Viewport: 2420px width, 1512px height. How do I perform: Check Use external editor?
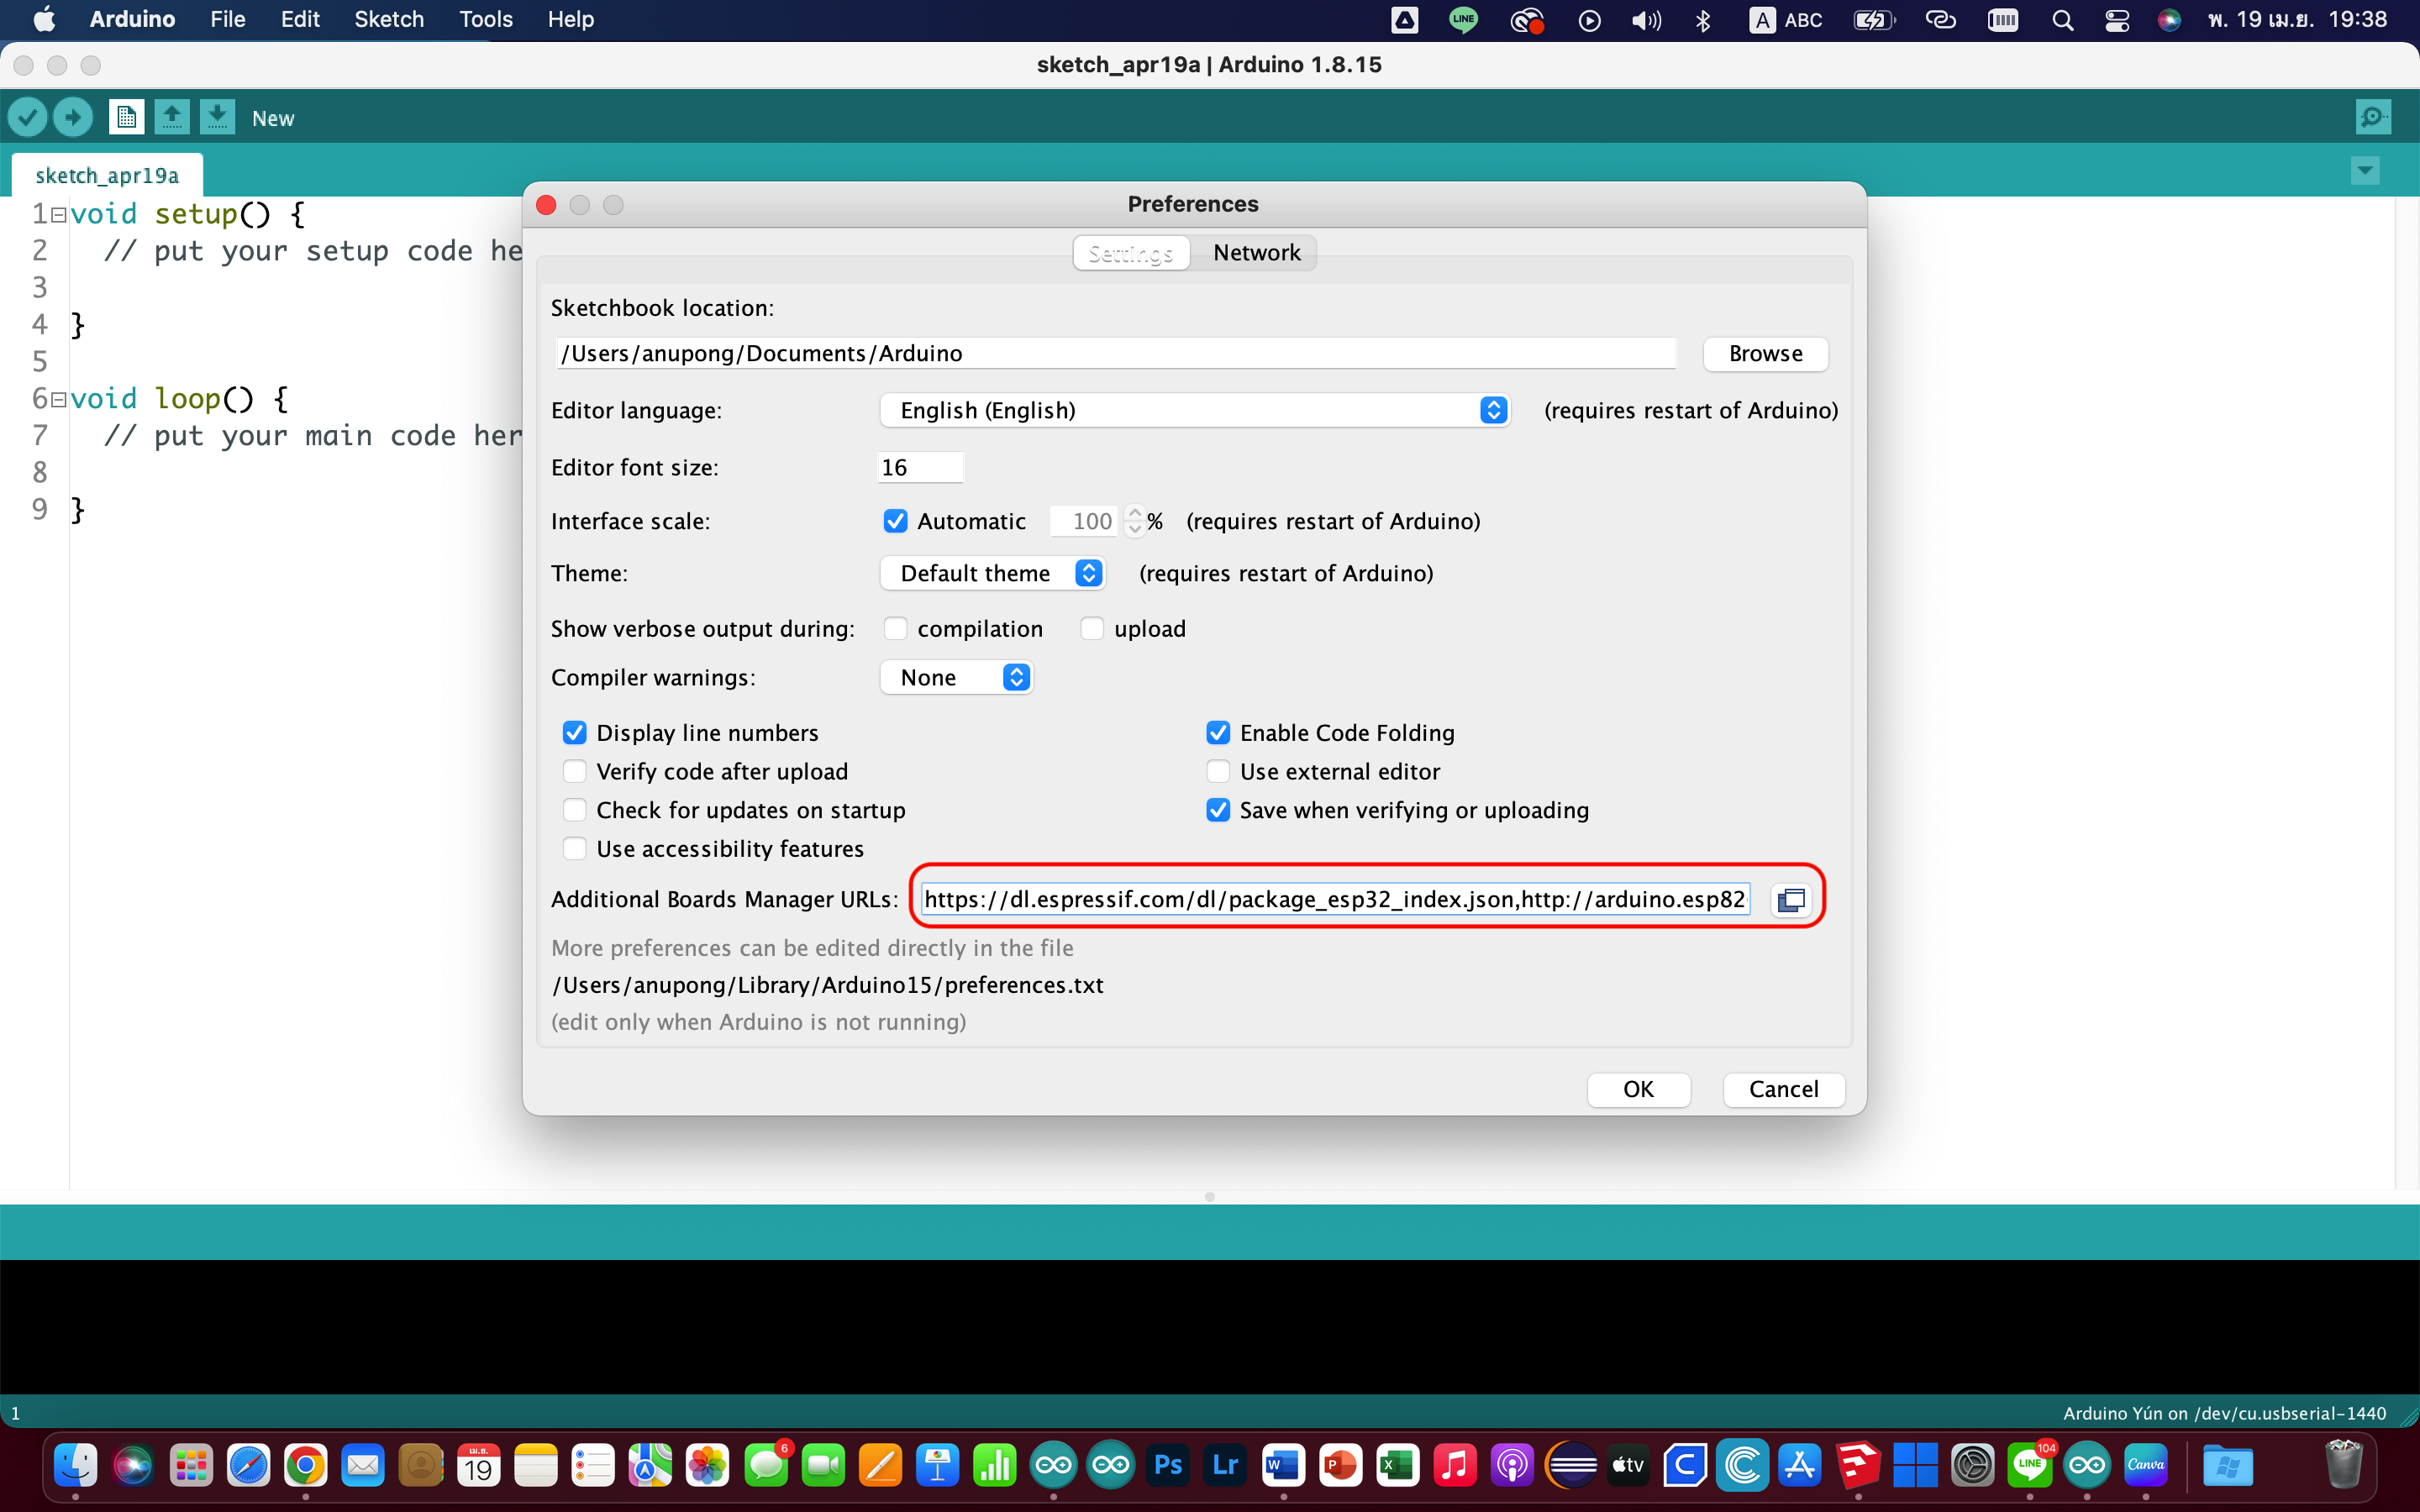(x=1218, y=771)
